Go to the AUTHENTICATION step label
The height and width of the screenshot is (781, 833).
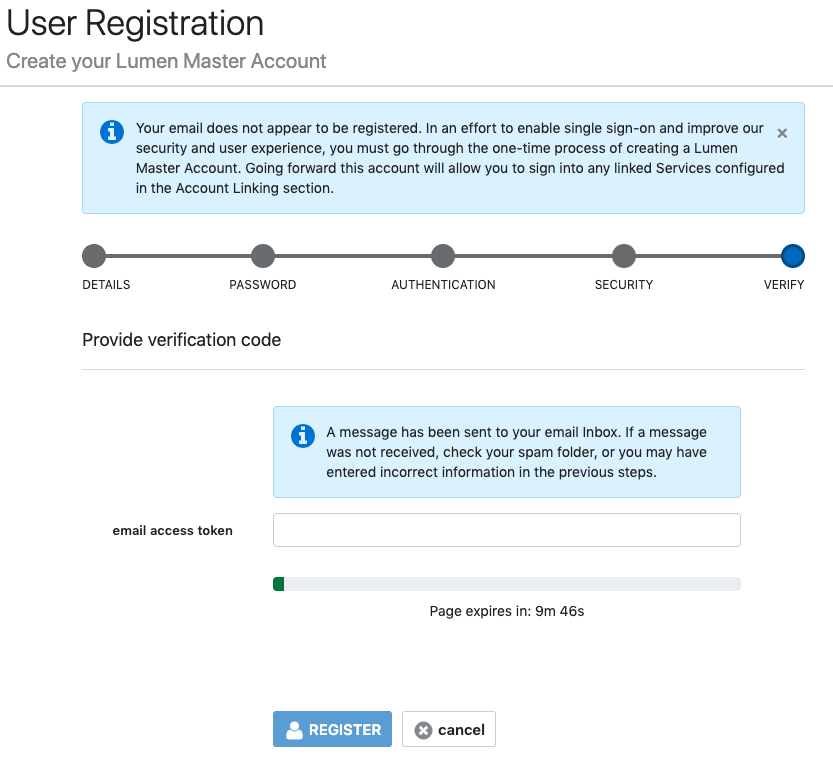click(x=444, y=285)
